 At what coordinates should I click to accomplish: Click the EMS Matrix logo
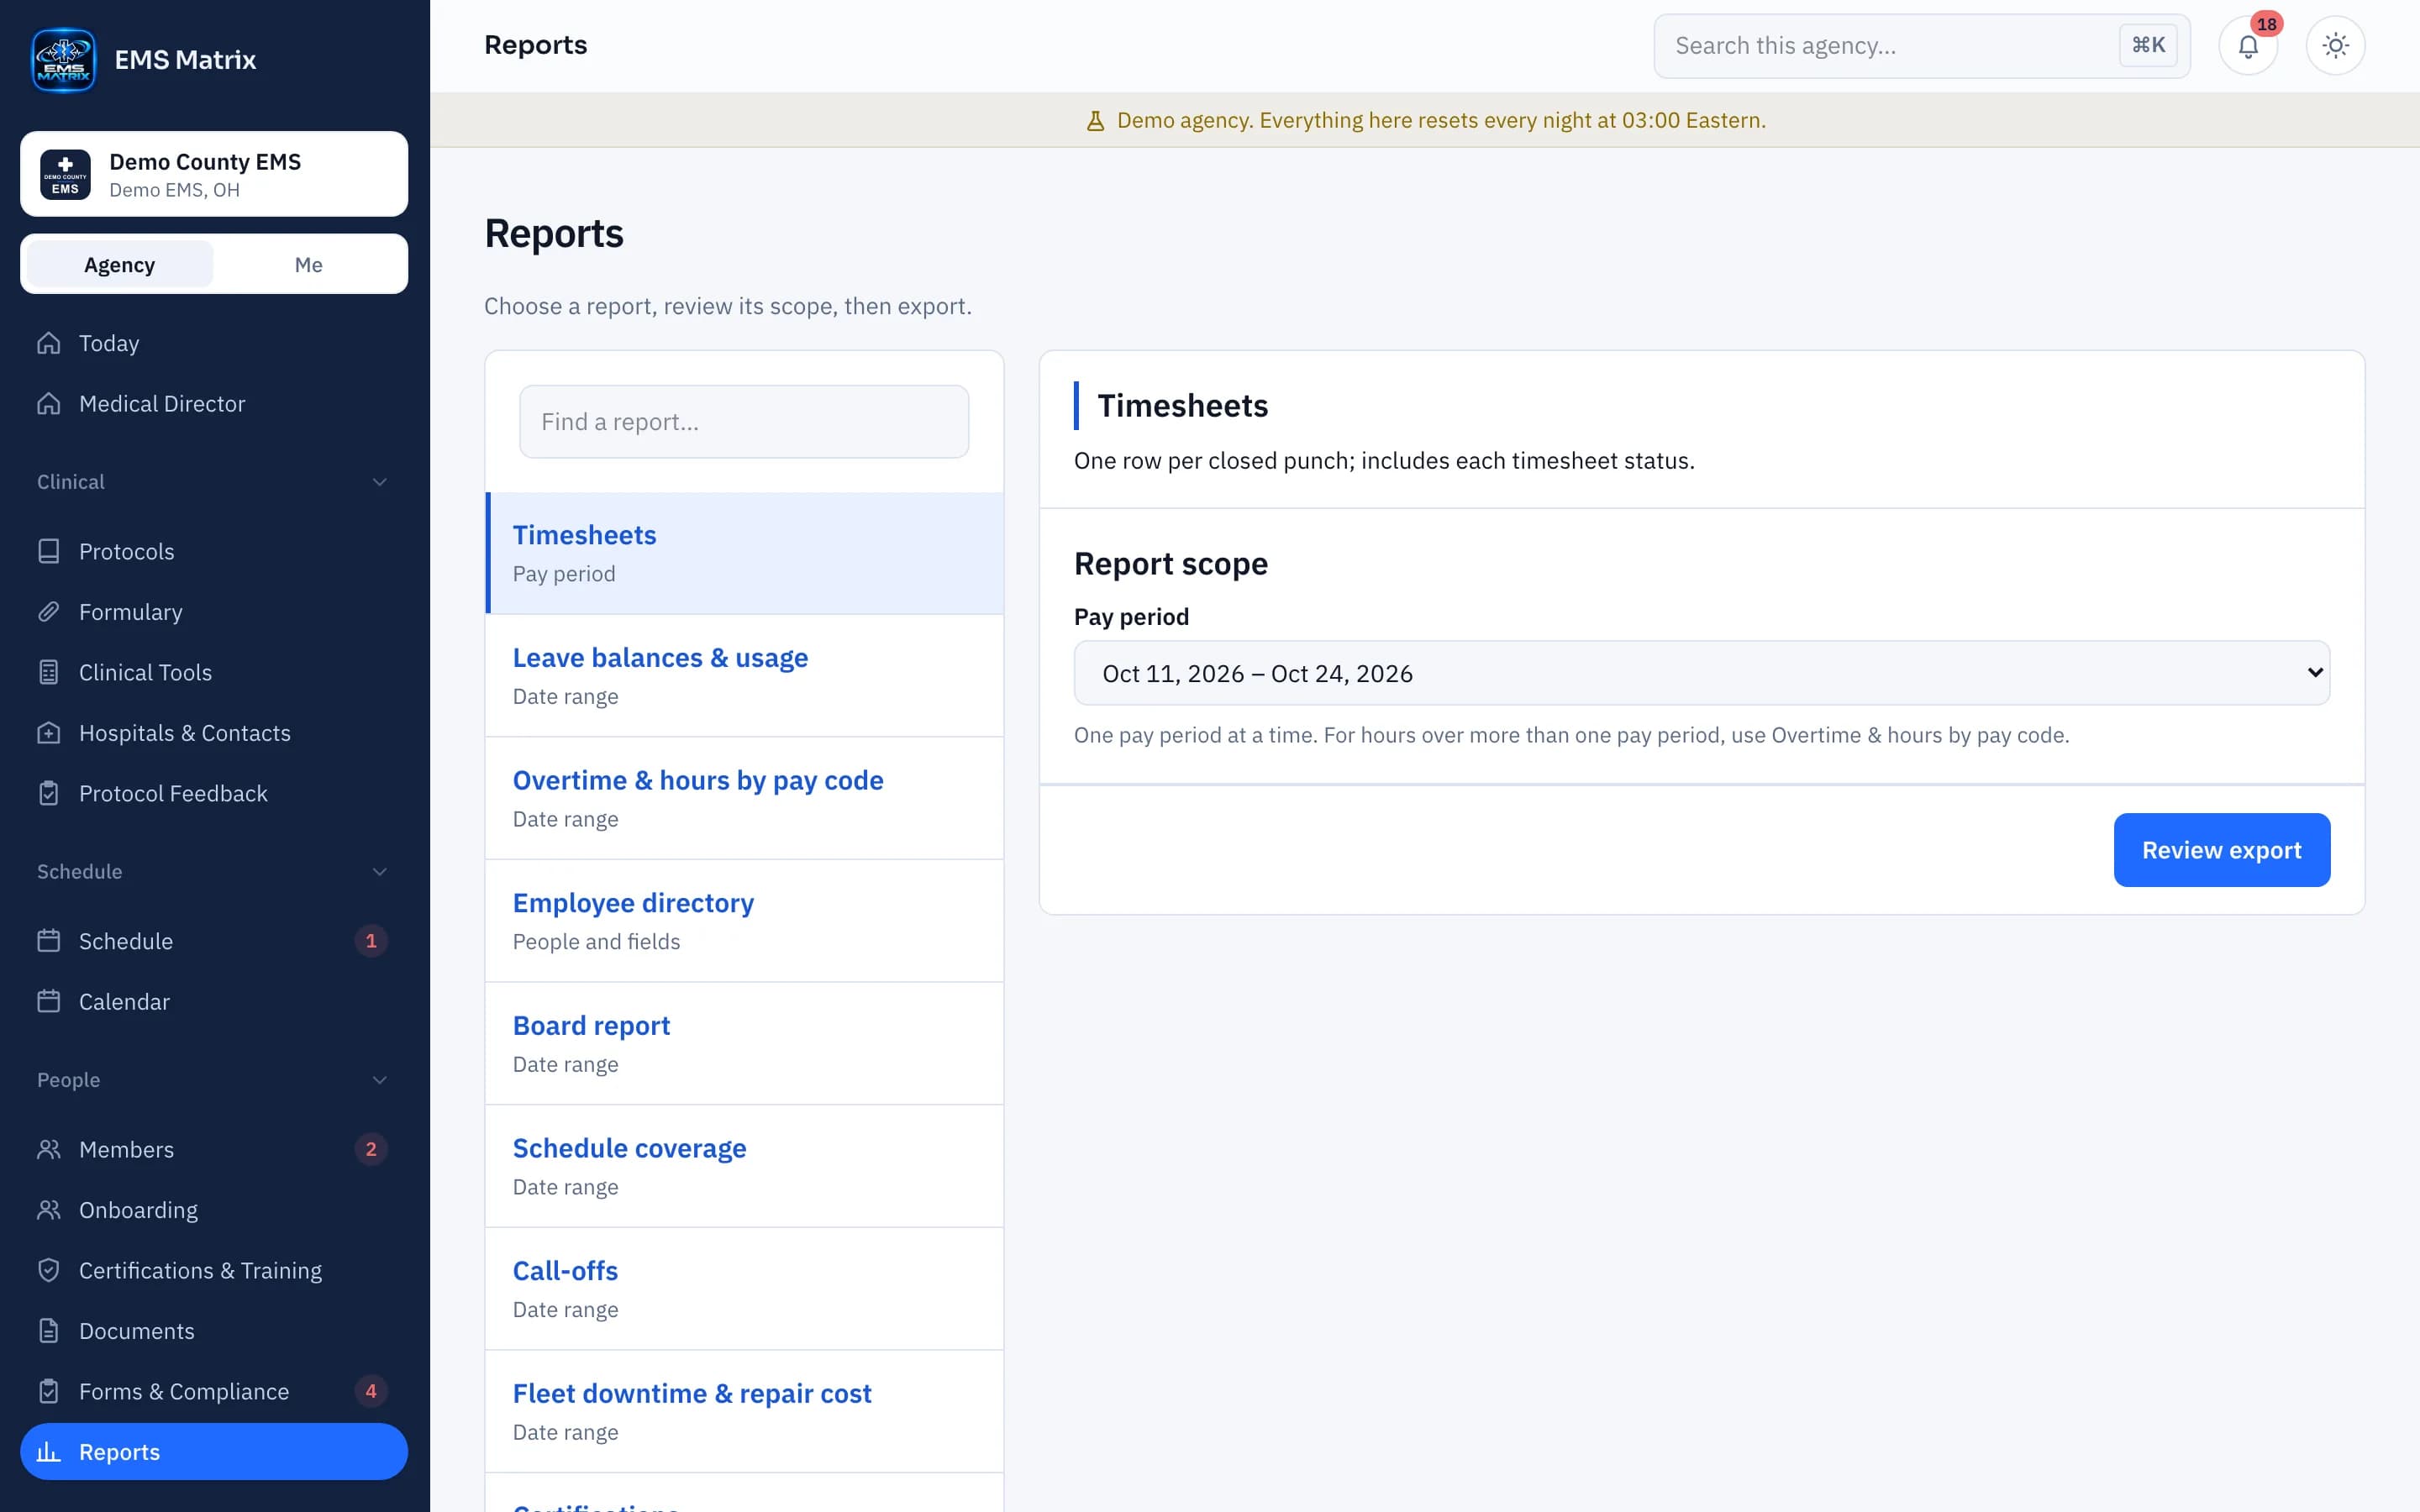pos(64,60)
